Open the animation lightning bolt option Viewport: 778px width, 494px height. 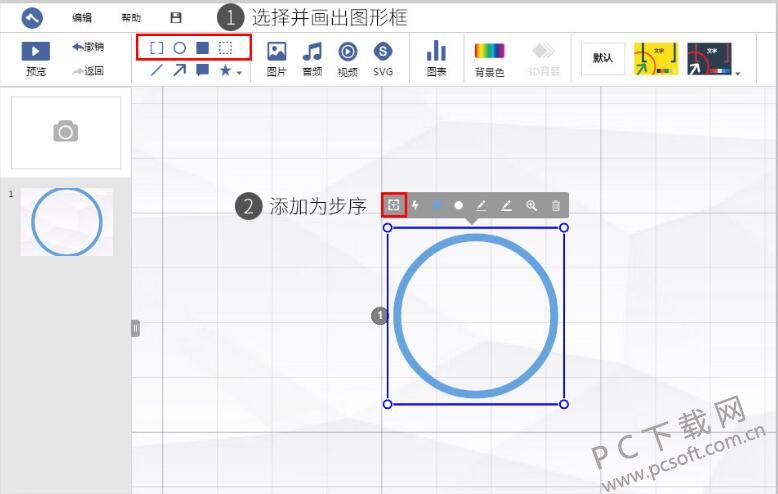(x=416, y=205)
